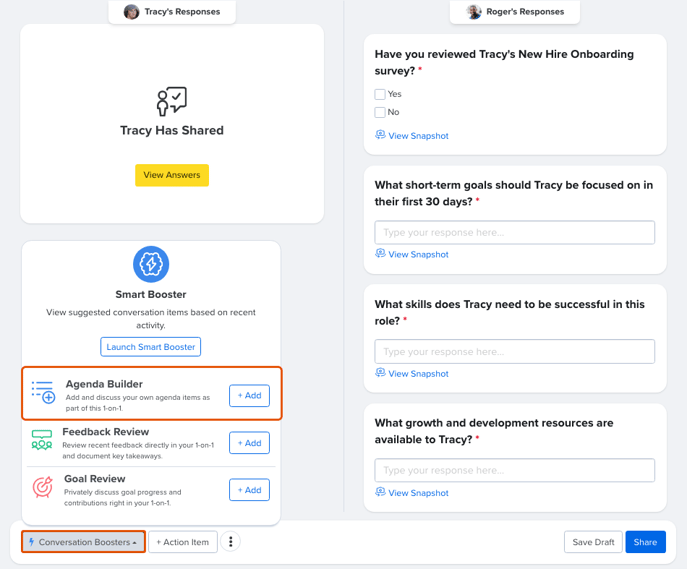Click Tracy's avatar in the responses tab
Viewport: 687px width, 569px height.
tap(131, 12)
